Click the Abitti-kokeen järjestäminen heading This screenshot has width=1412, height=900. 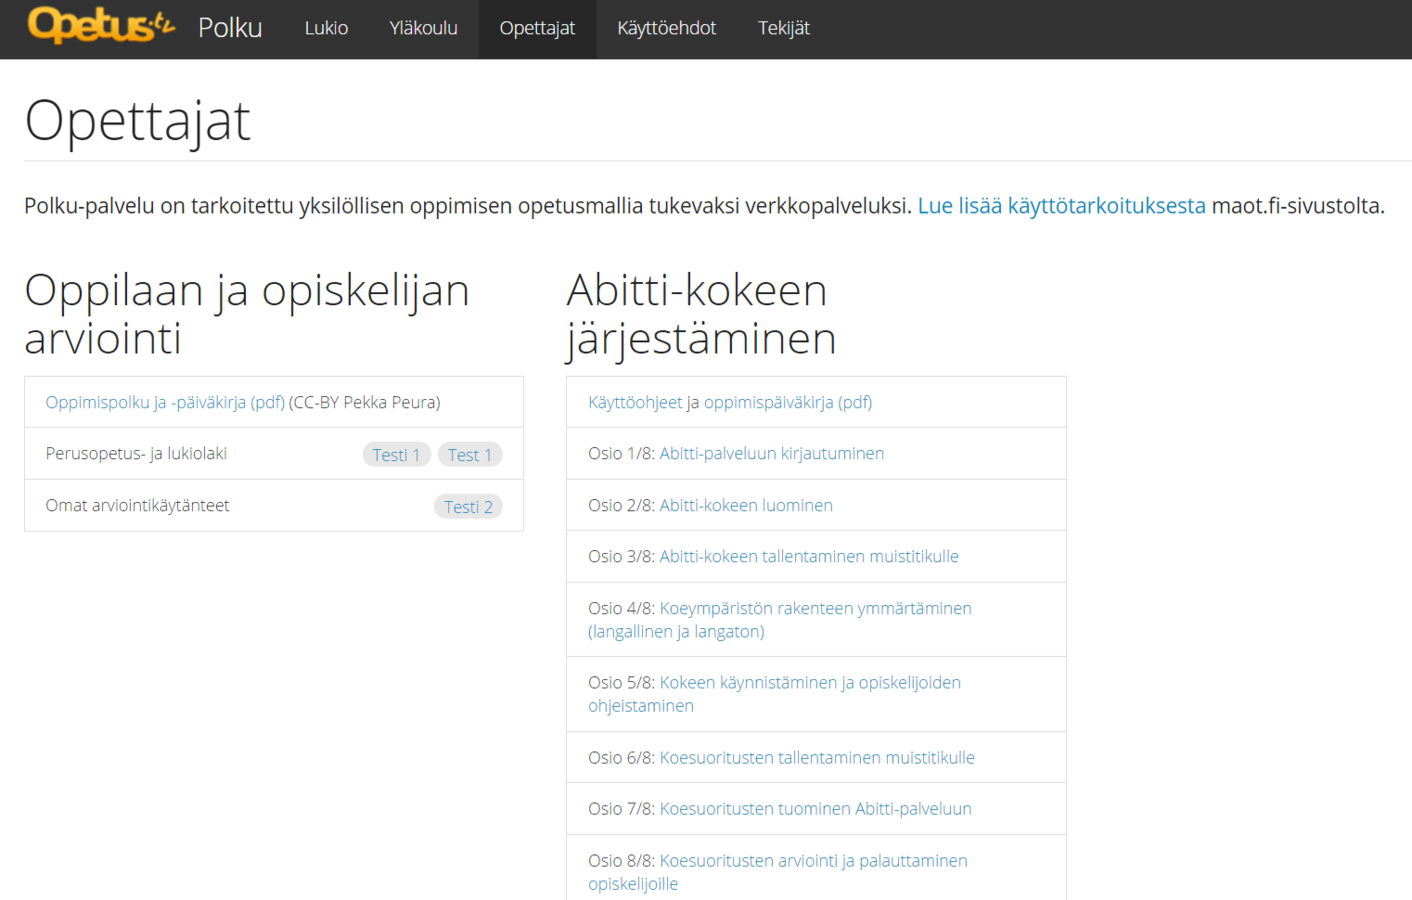701,314
